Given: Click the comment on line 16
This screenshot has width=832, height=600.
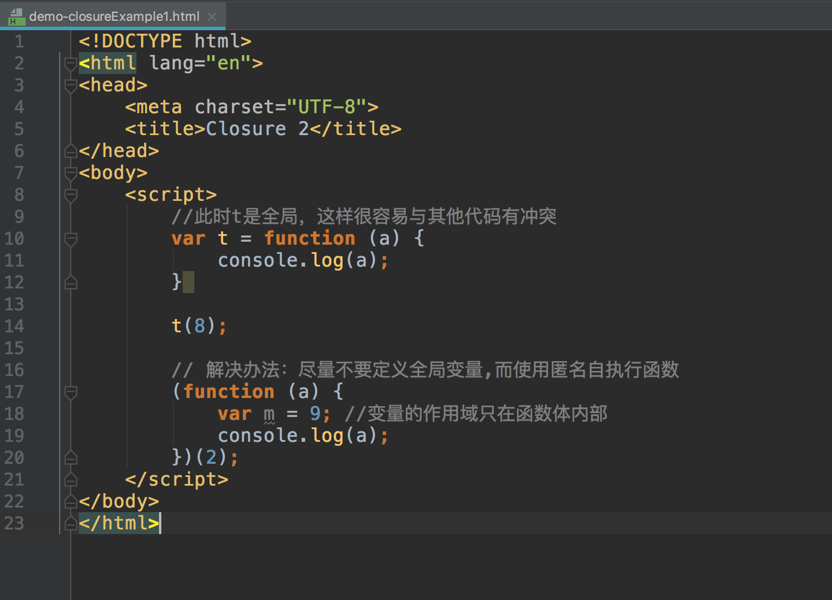Looking at the screenshot, I should 425,370.
